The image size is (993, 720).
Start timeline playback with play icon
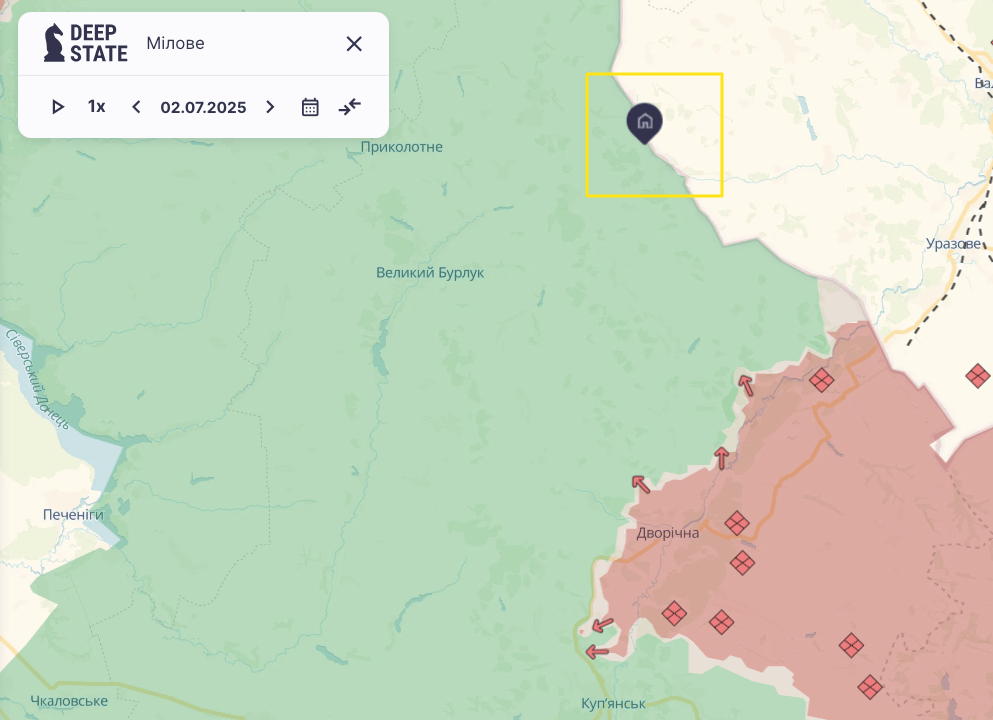(x=58, y=107)
